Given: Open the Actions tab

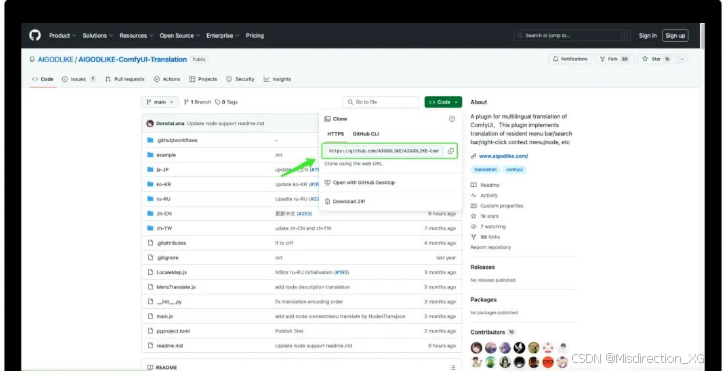Looking at the screenshot, I should tap(167, 79).
